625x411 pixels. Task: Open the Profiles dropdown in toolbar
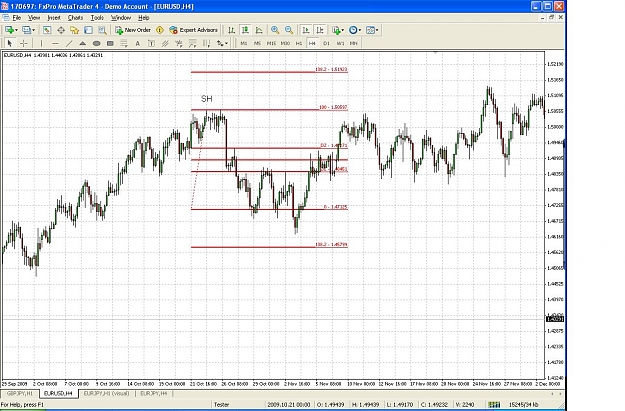pos(28,30)
